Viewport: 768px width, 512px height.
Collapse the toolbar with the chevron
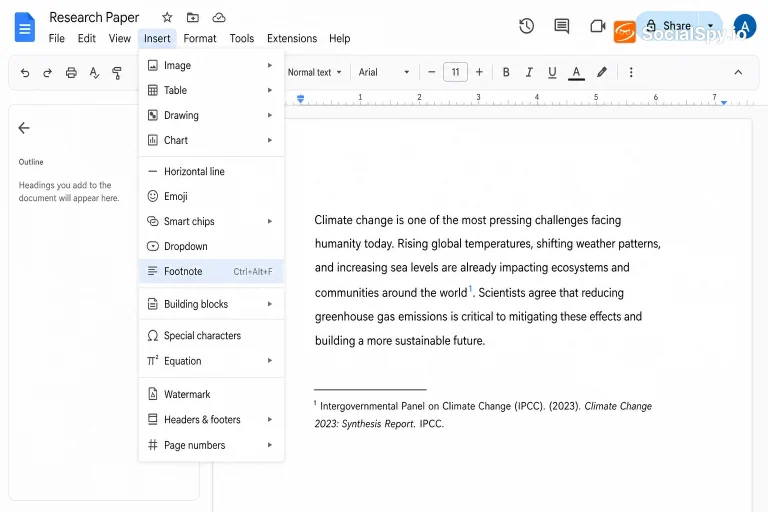[x=738, y=73]
